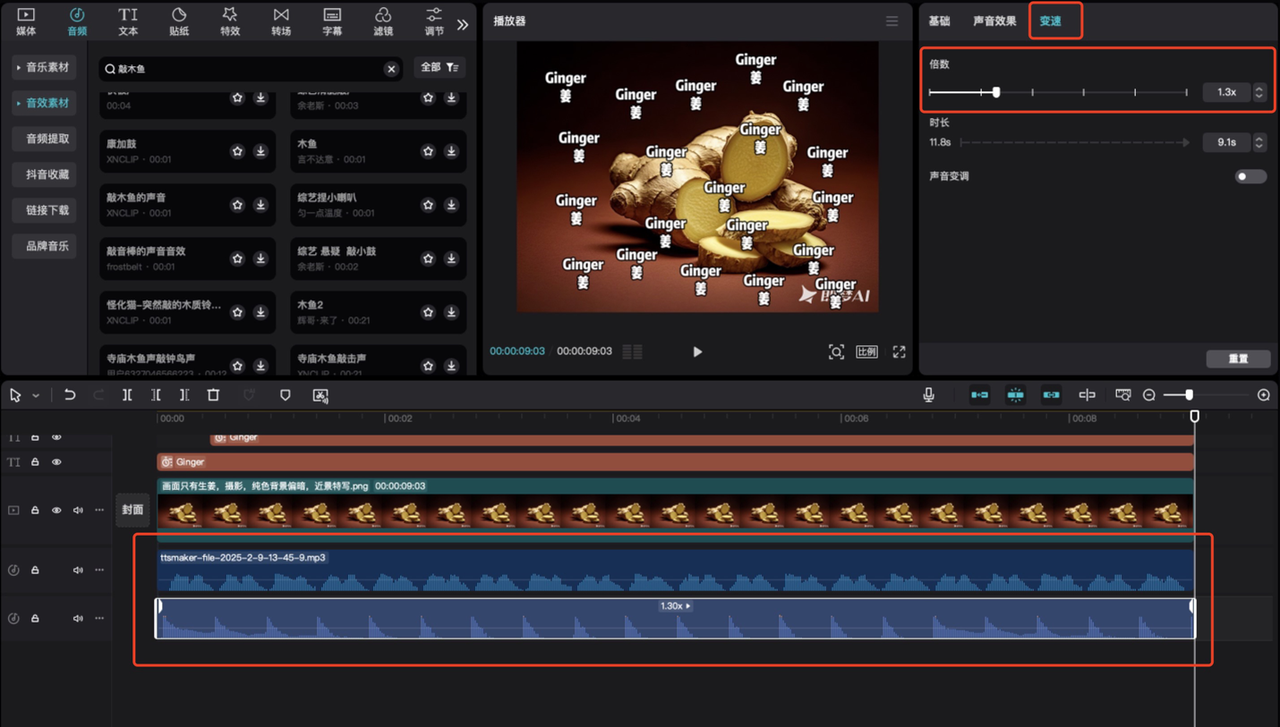Viewport: 1280px width, 727px height.
Task: Favorite the 康加鼓 sound effect
Action: (x=237, y=151)
